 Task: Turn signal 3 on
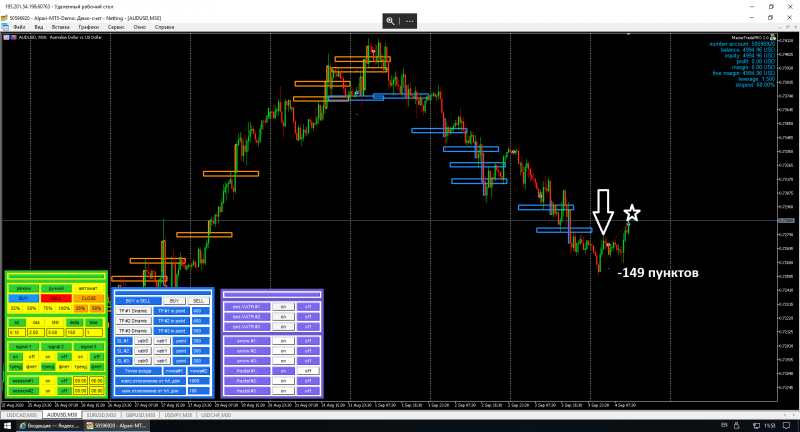point(80,357)
